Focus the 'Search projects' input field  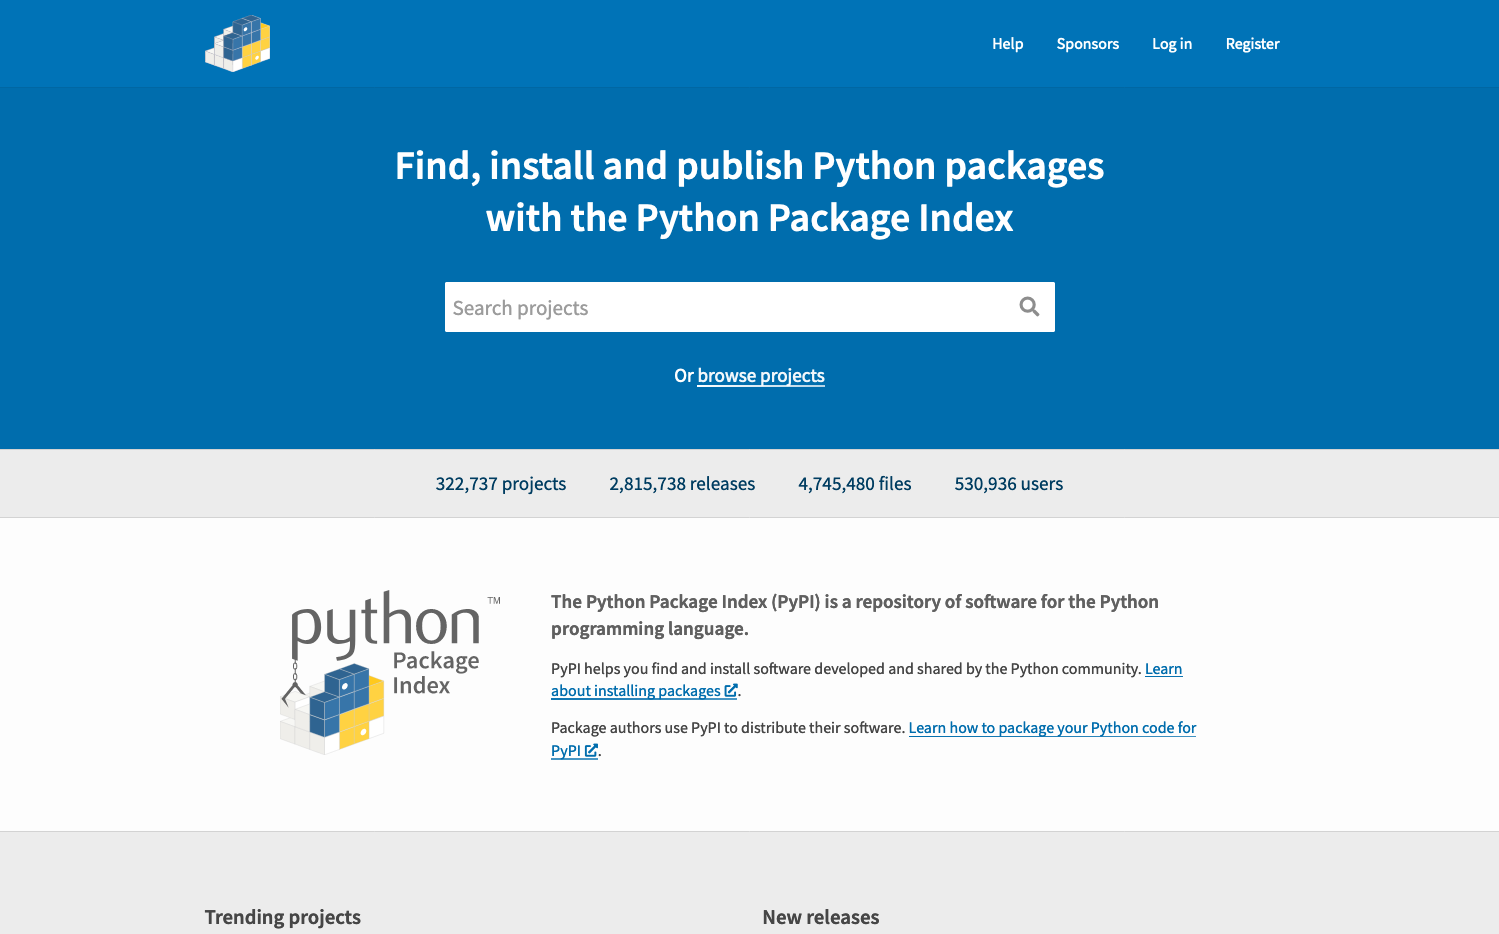pyautogui.click(x=725, y=308)
